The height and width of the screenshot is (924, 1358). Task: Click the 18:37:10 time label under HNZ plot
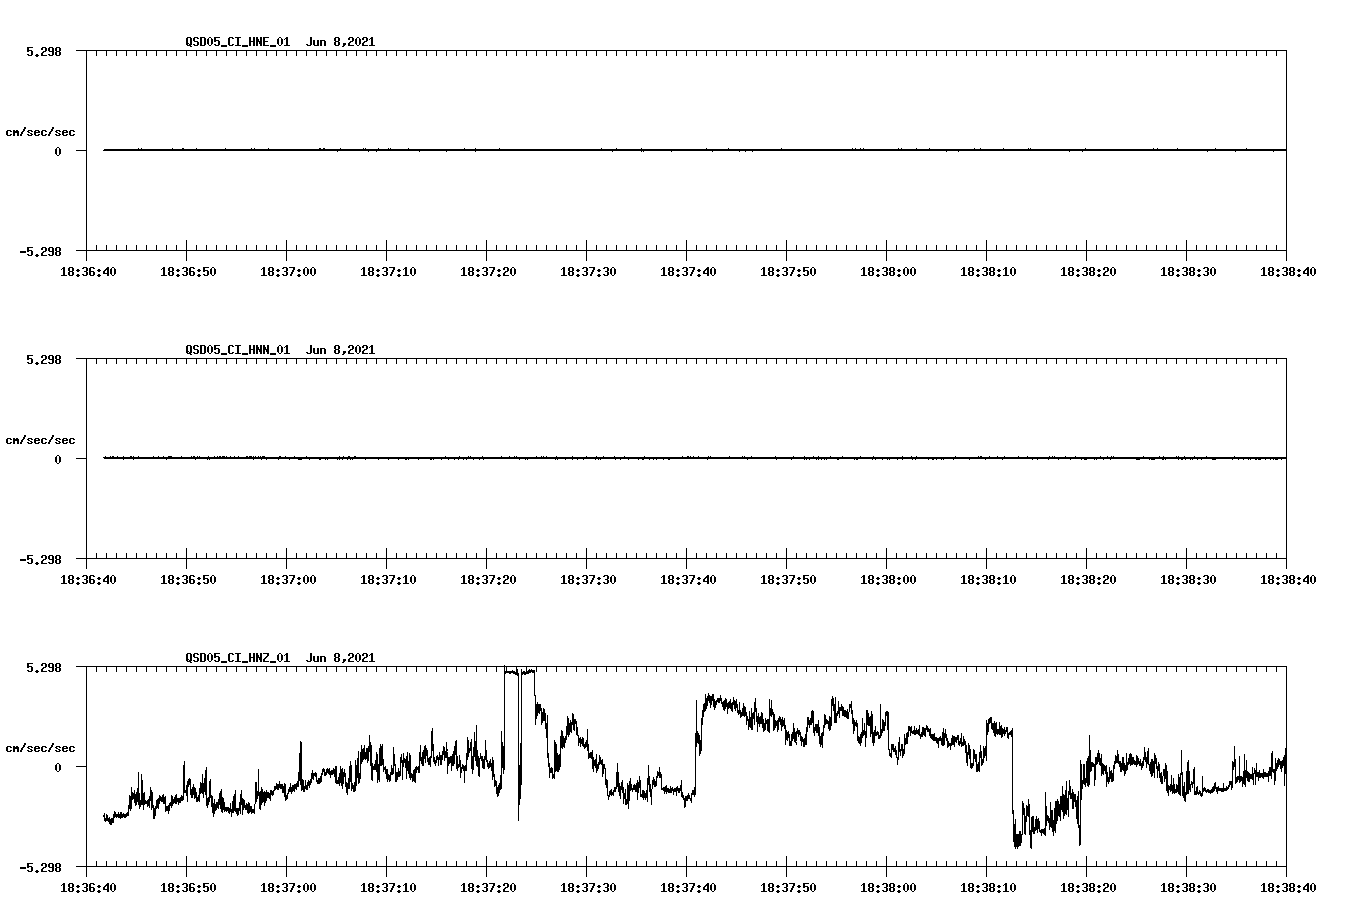pyautogui.click(x=388, y=887)
